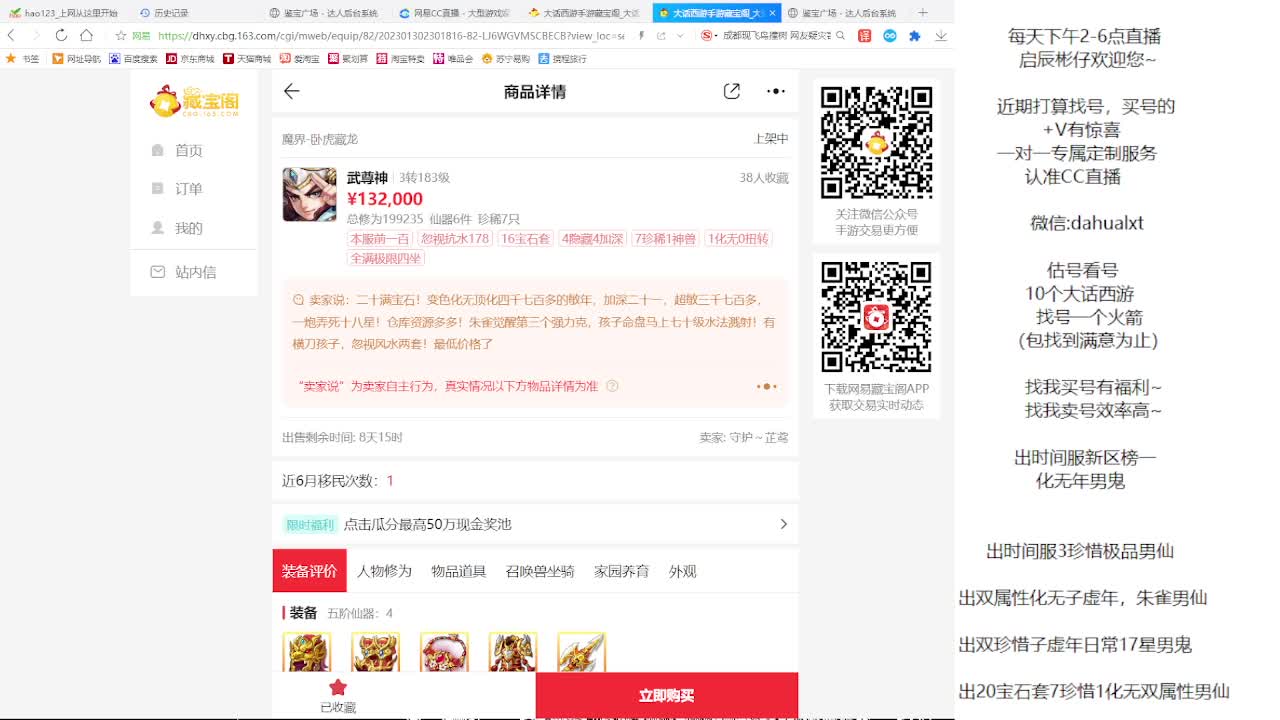Open the 网址导航 bookmark
The width and height of the screenshot is (1280, 720).
(77, 59)
